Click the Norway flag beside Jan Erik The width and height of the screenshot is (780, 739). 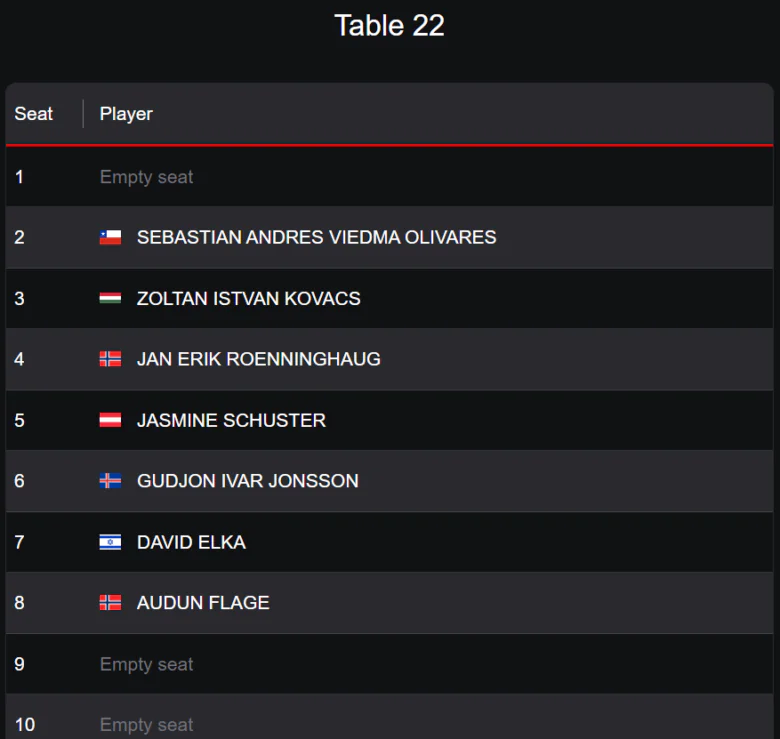click(110, 359)
